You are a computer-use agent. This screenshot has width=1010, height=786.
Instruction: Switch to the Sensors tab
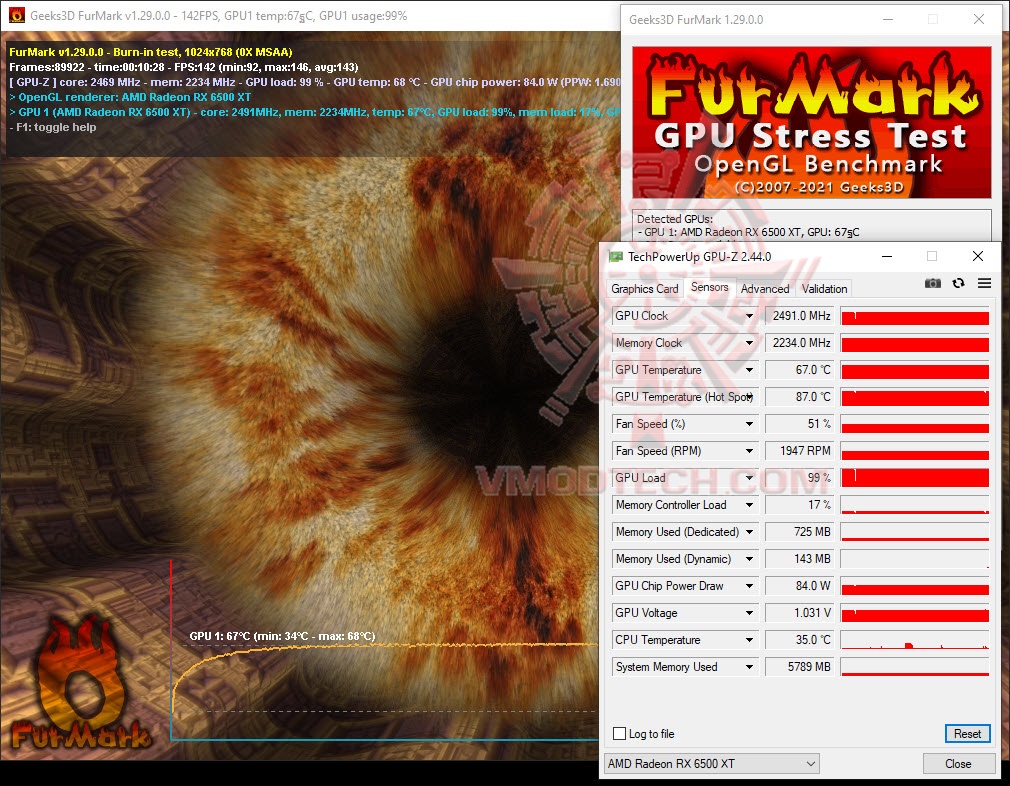(x=709, y=287)
